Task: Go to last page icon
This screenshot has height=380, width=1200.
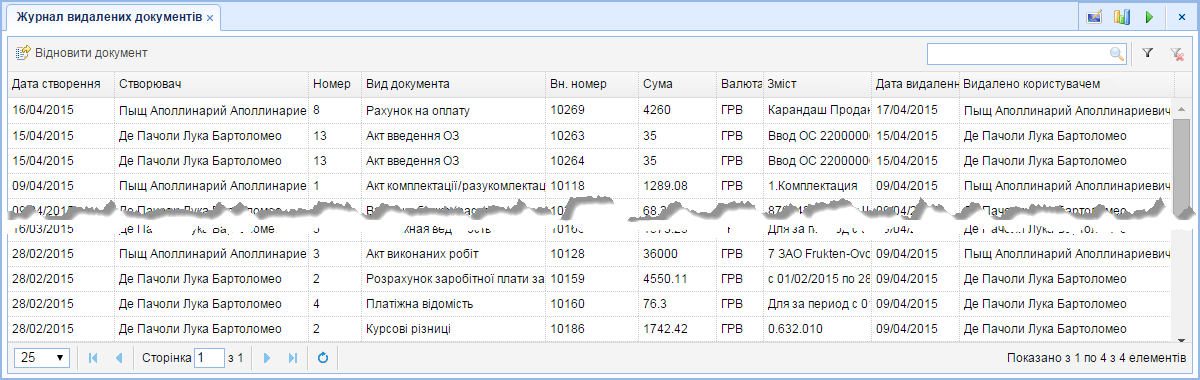Action: pyautogui.click(x=293, y=357)
